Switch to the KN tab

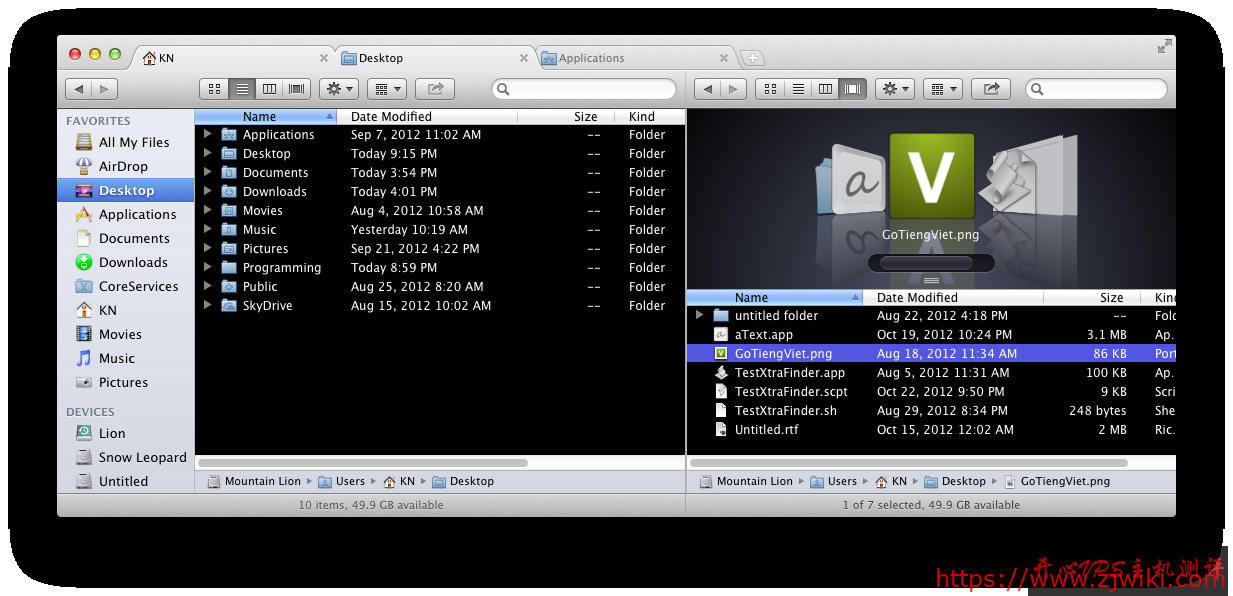(x=166, y=58)
